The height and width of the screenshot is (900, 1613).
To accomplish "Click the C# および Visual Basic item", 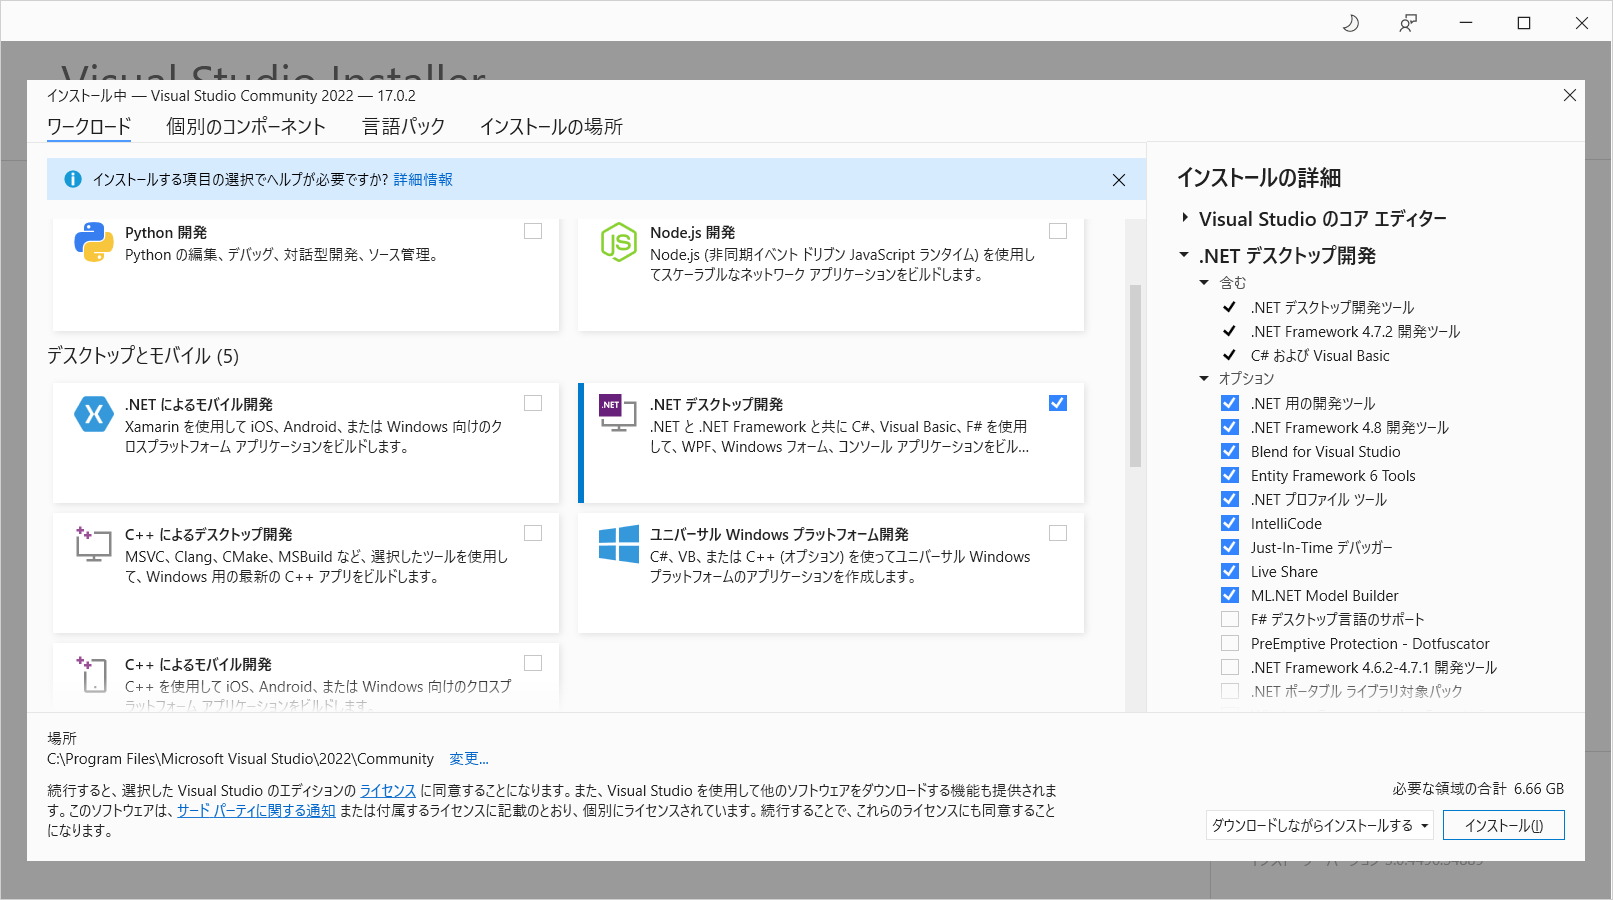I will coord(1320,355).
